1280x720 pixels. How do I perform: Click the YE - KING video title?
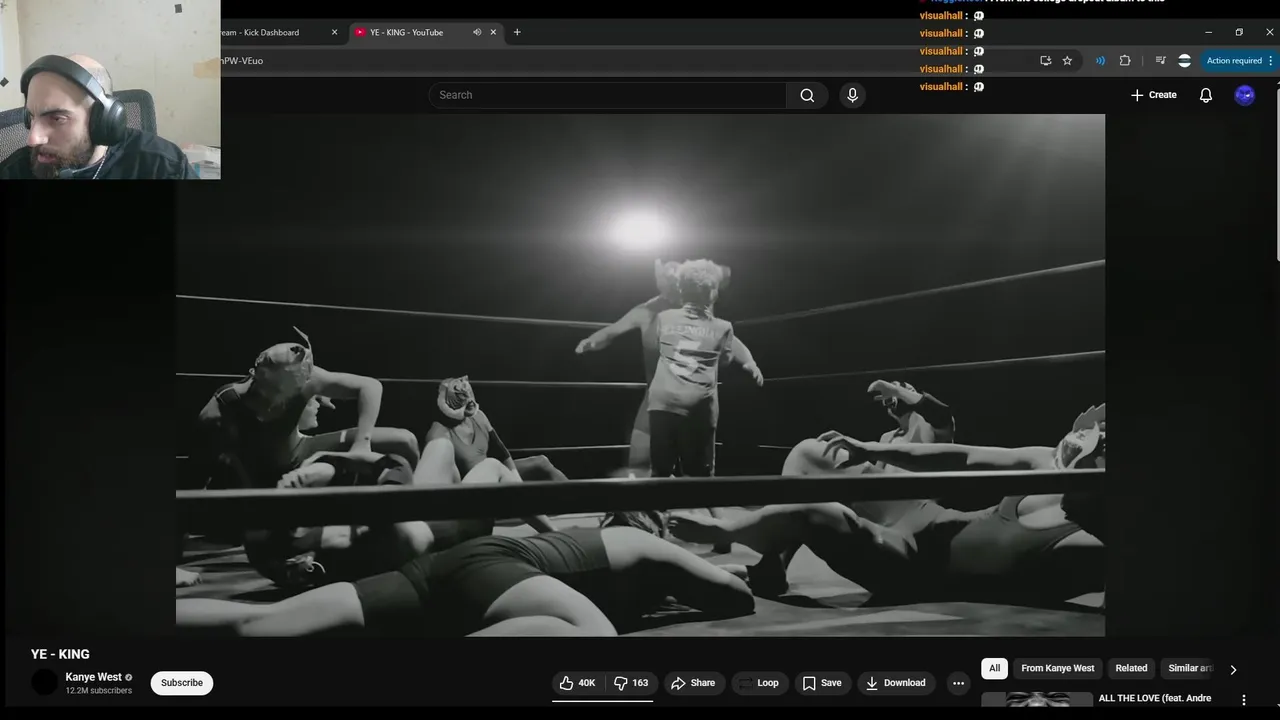coord(60,654)
